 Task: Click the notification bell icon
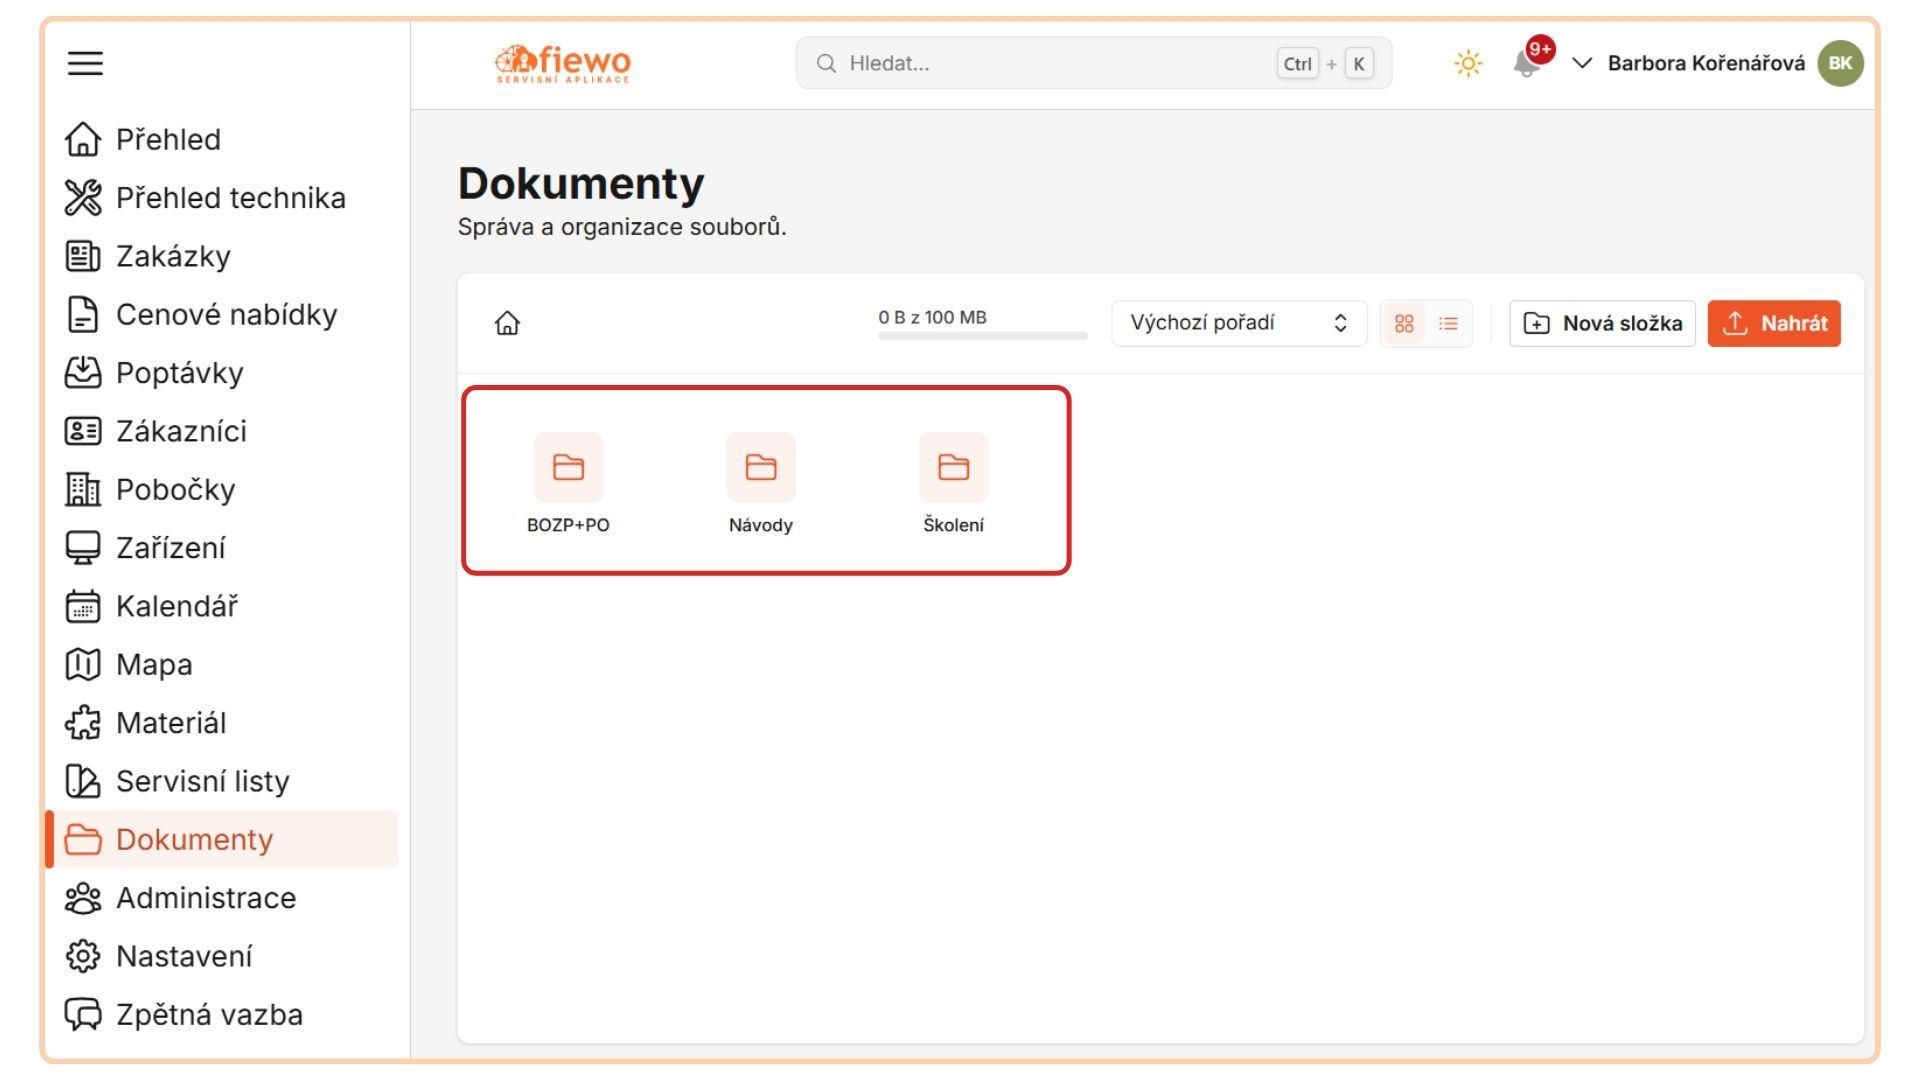coord(1526,65)
